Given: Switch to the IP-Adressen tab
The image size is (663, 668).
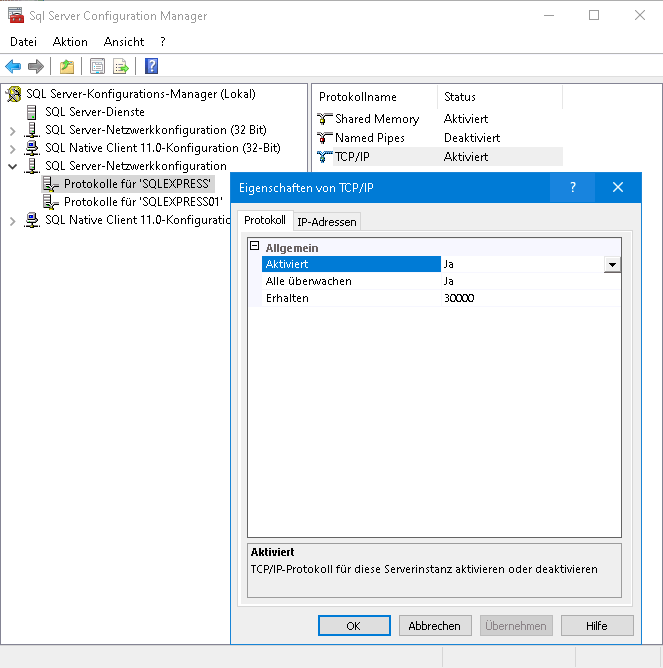Looking at the screenshot, I should coord(326,221).
